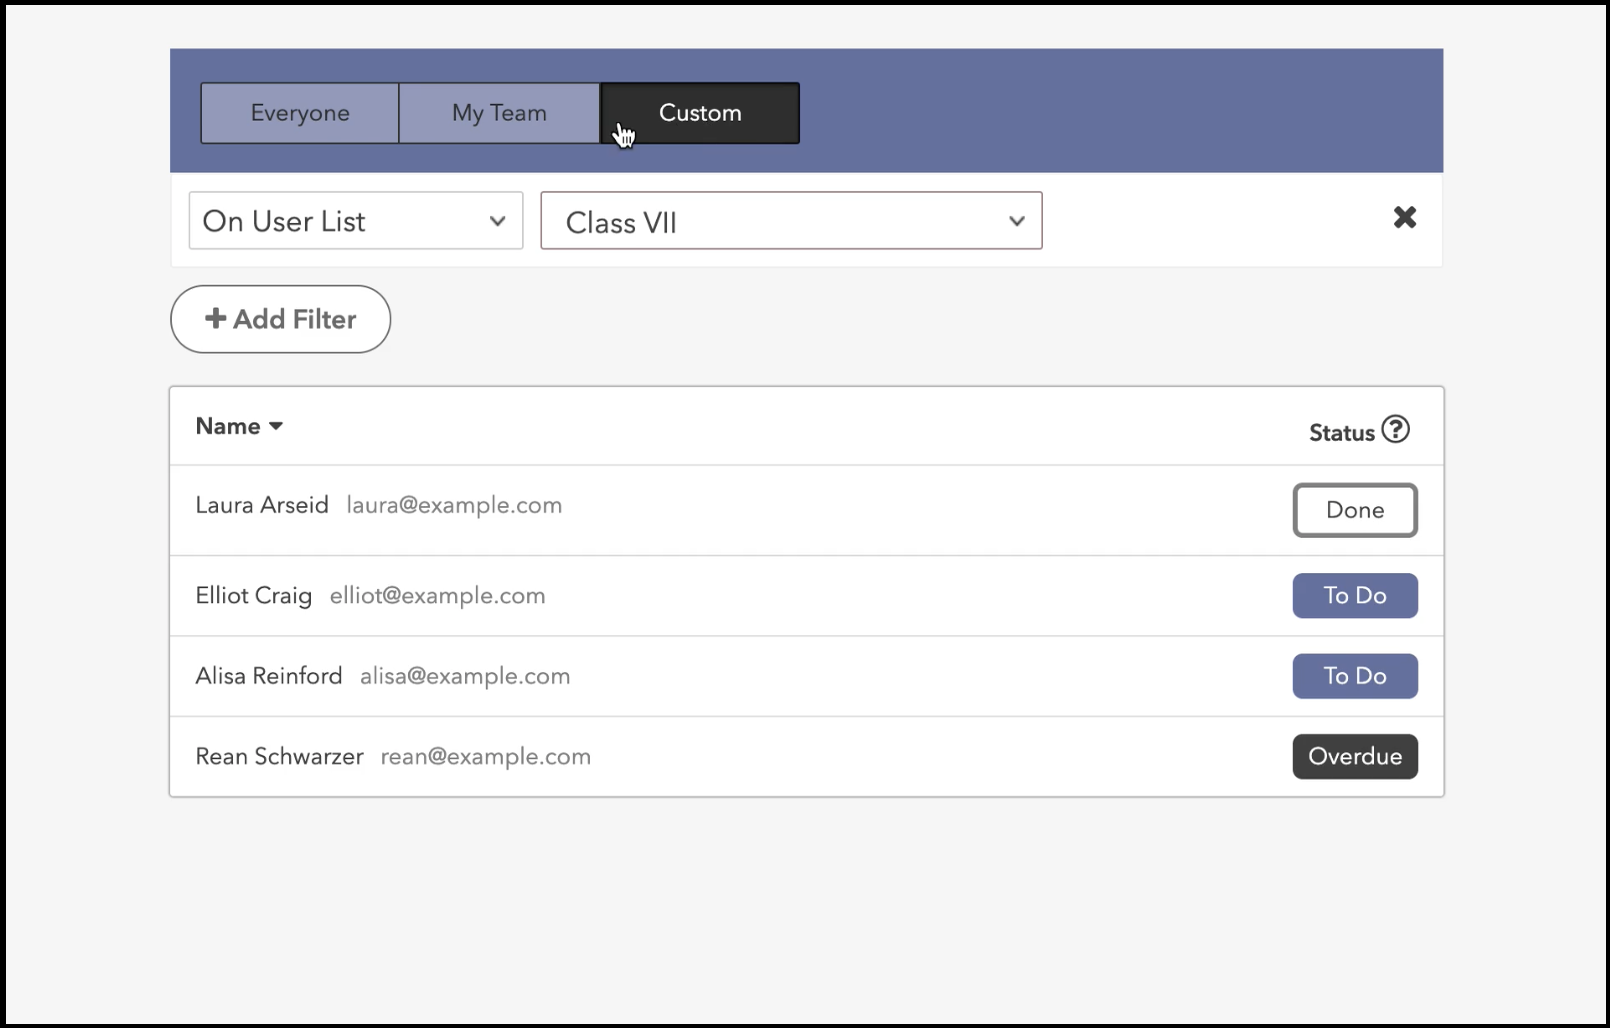Viewport: 1610px width, 1028px height.
Task: Click the Name column sort arrow
Action: (276, 426)
